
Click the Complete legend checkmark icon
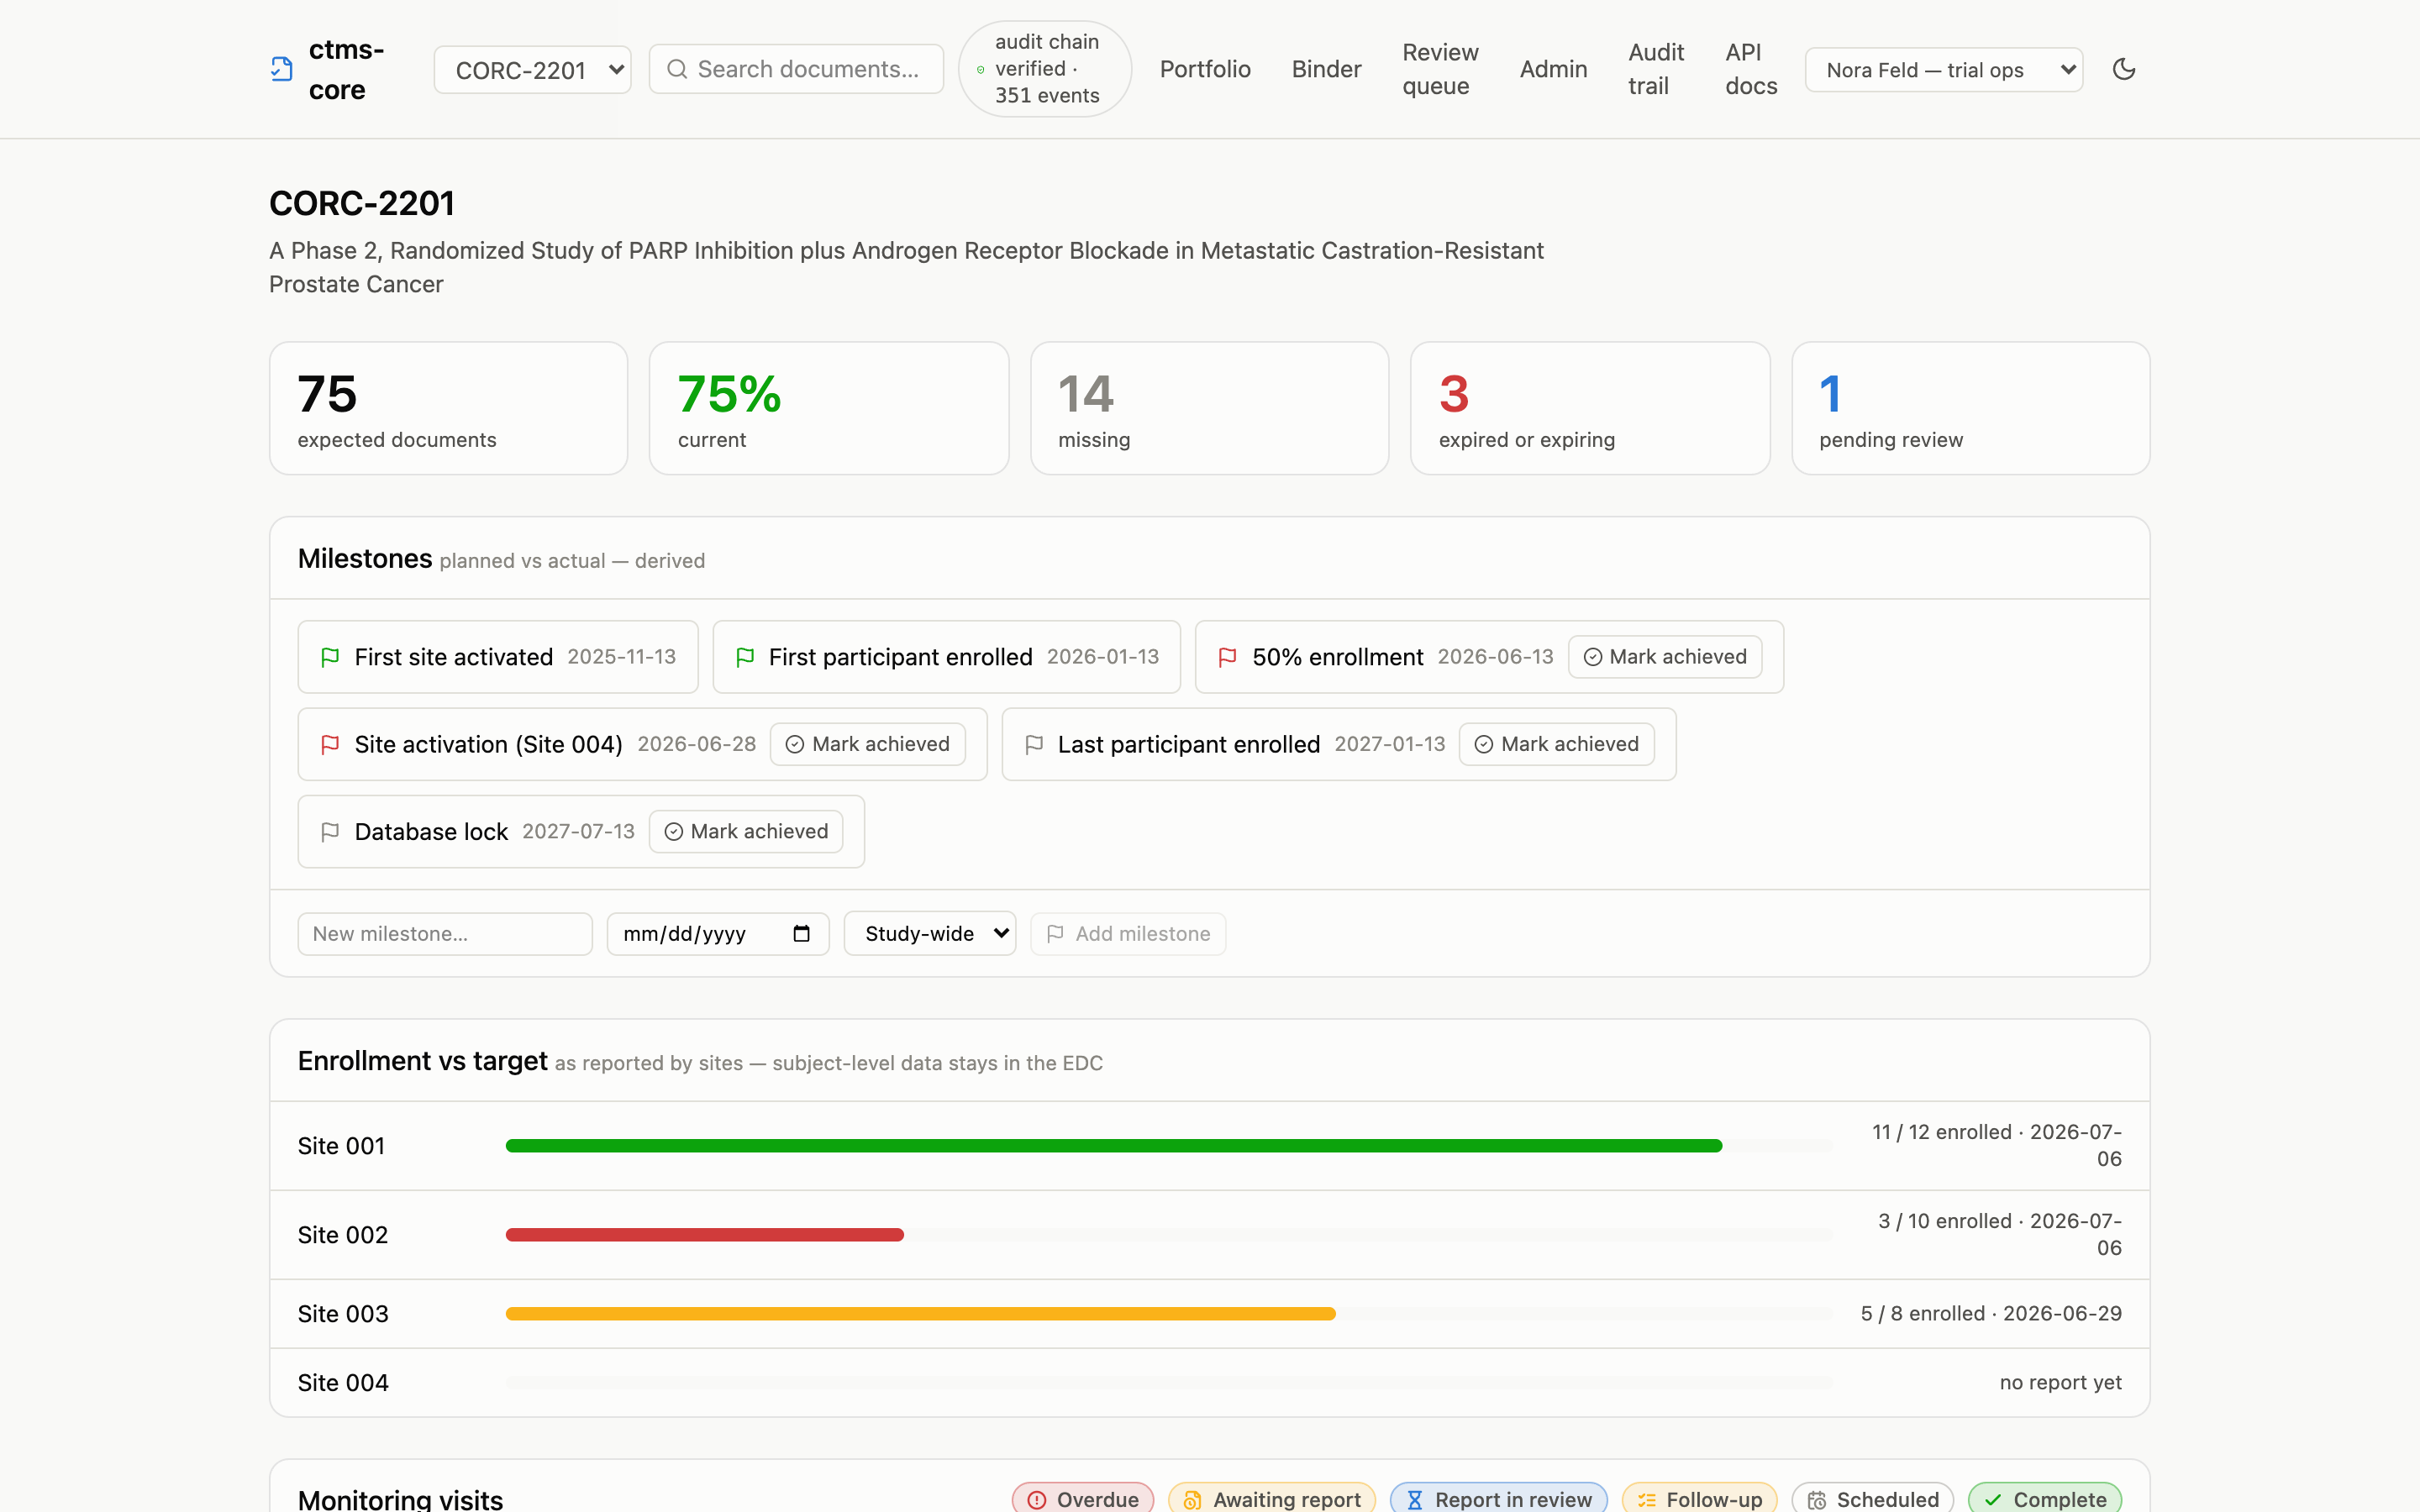(x=1992, y=1499)
